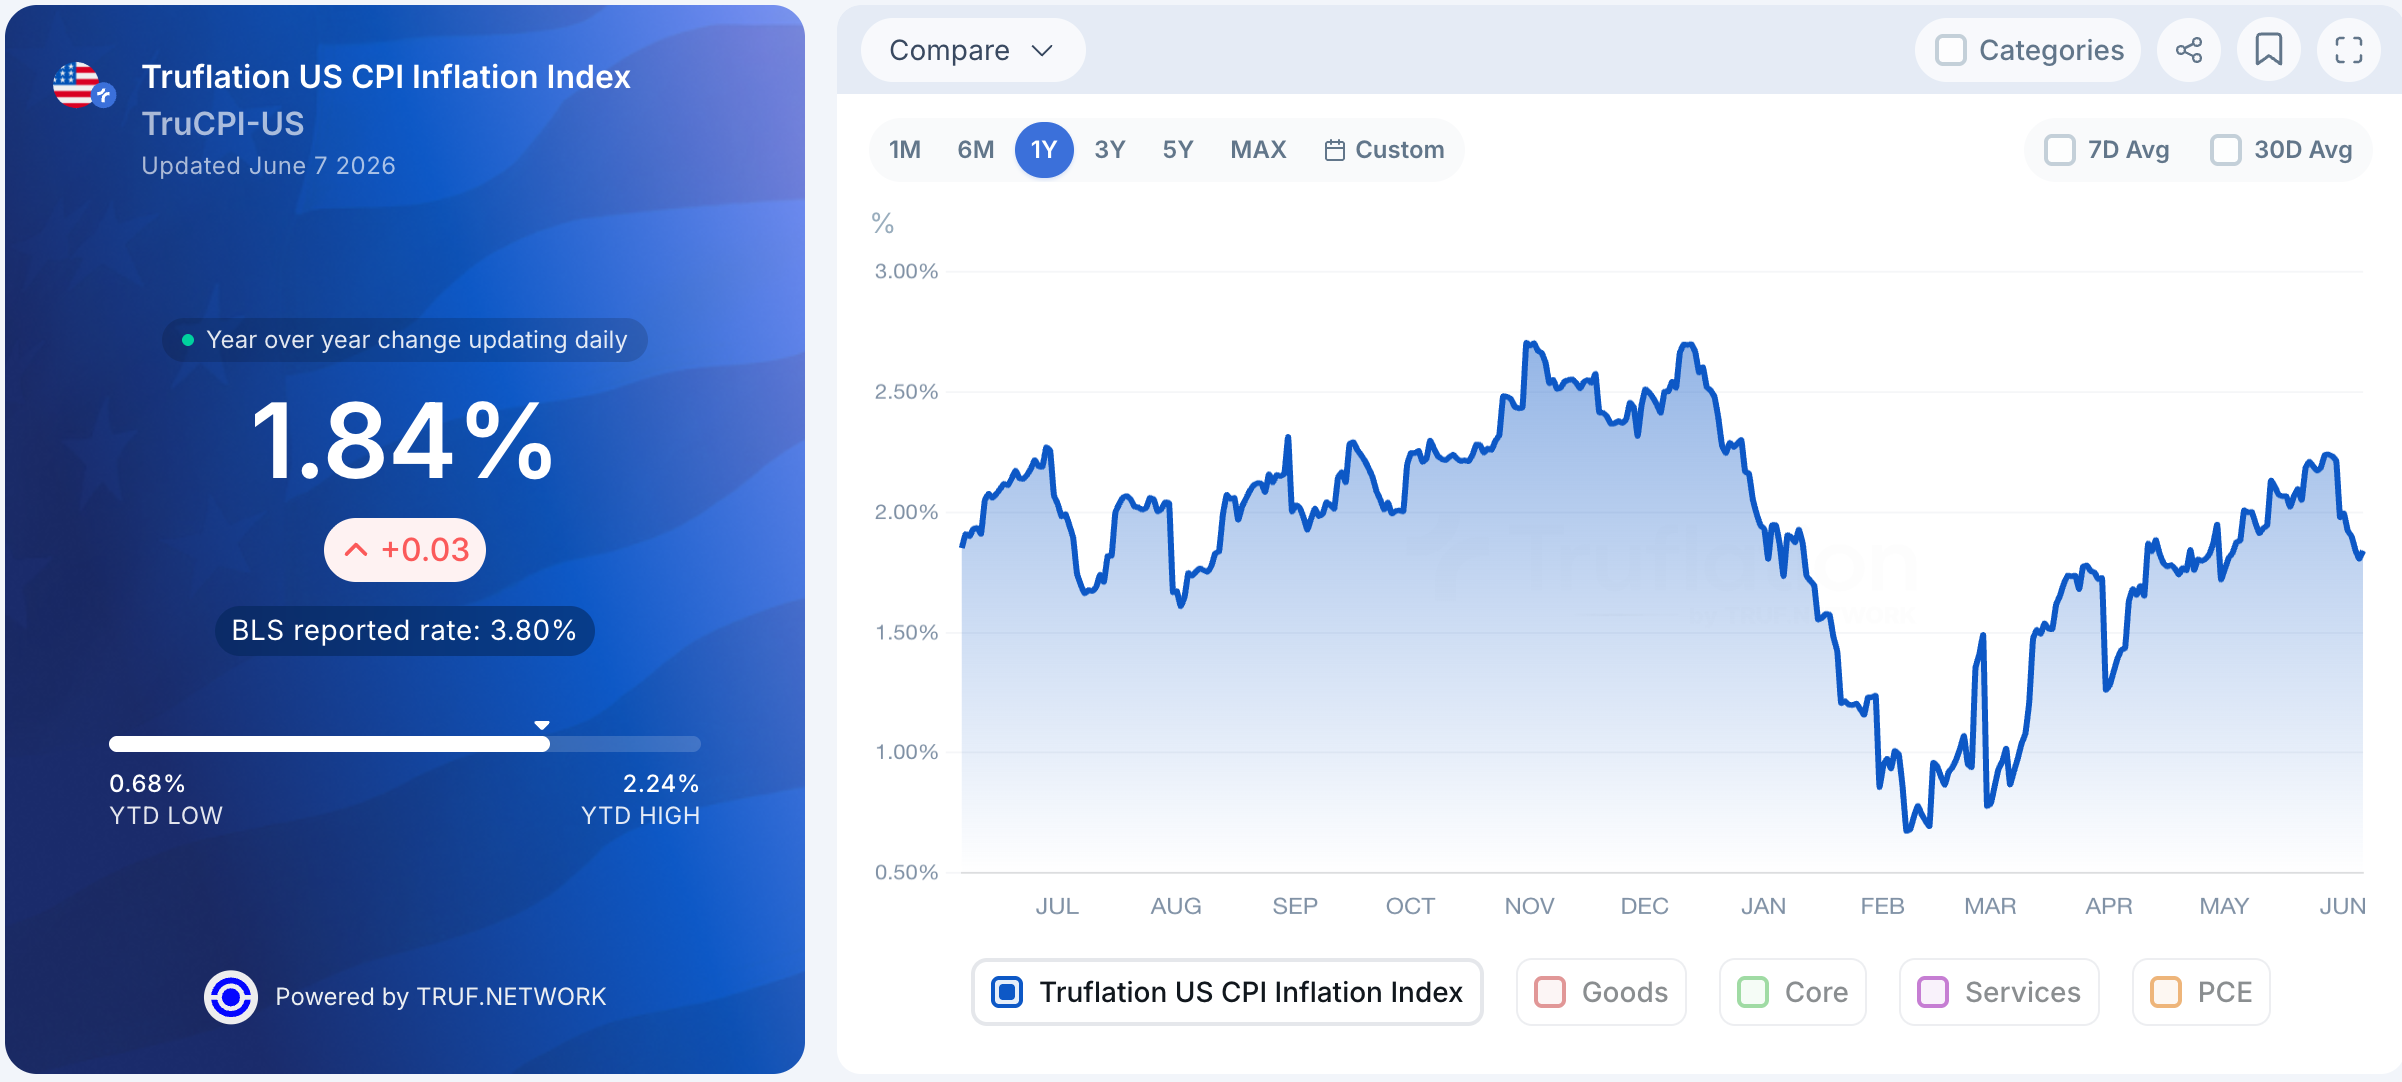Click the red up-arrow change indicator

click(356, 550)
